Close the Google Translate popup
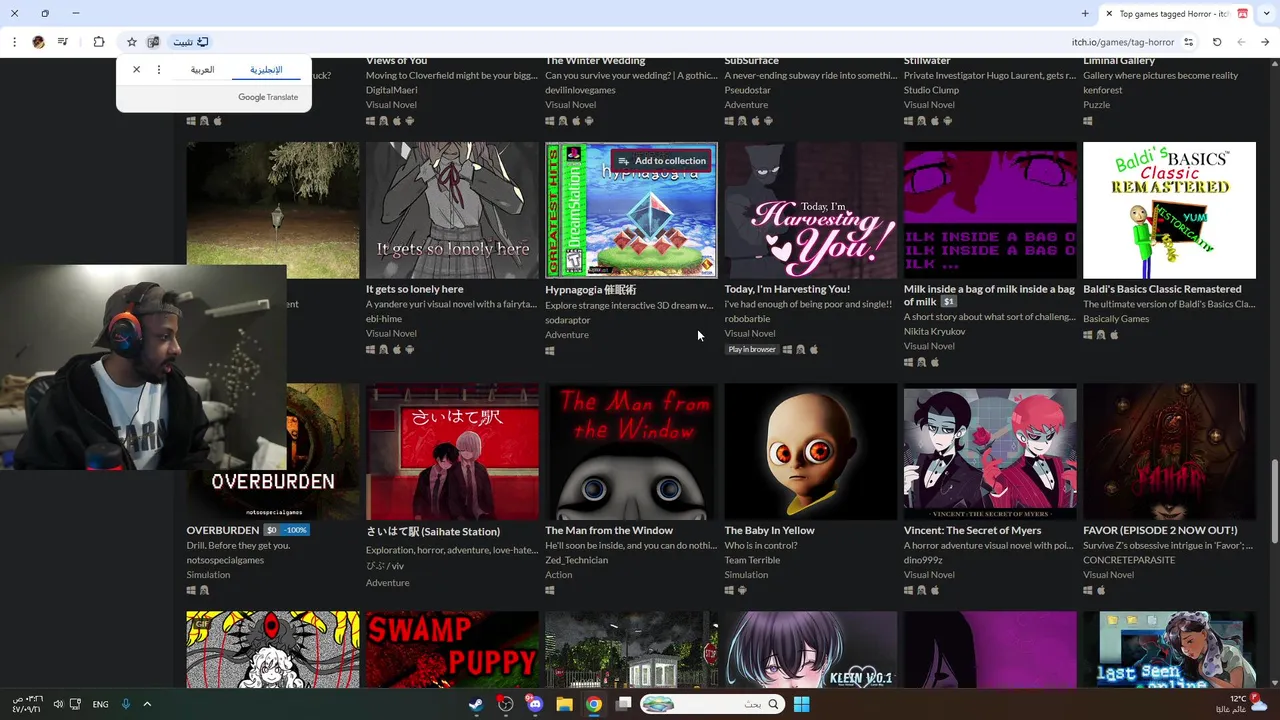The width and height of the screenshot is (1280, 720). (x=137, y=70)
